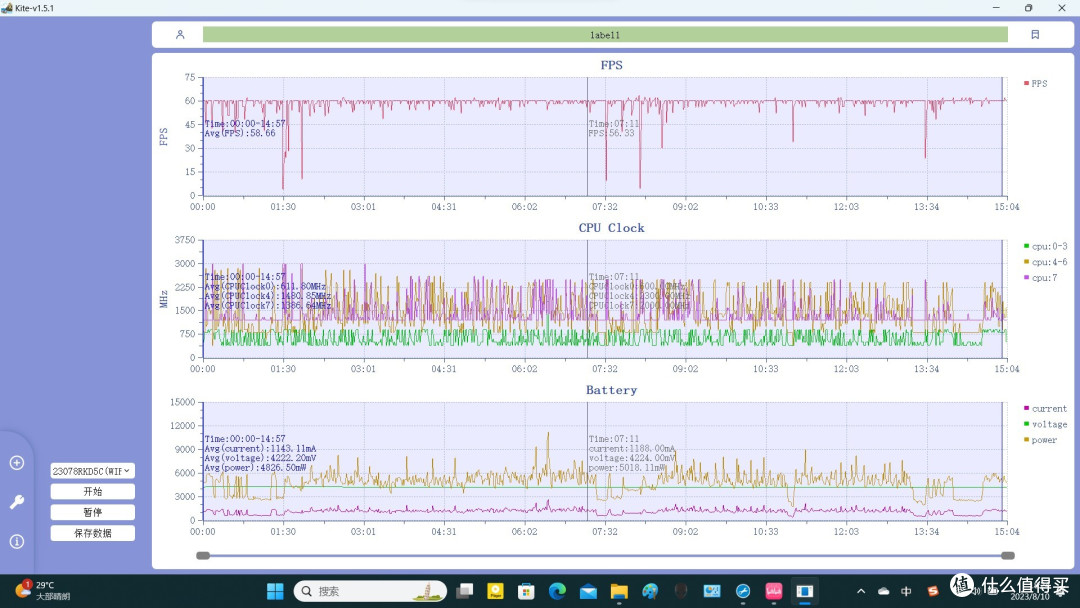Click the bookmark icon beside label1
Image resolution: width=1080 pixels, height=608 pixels.
1035,34
